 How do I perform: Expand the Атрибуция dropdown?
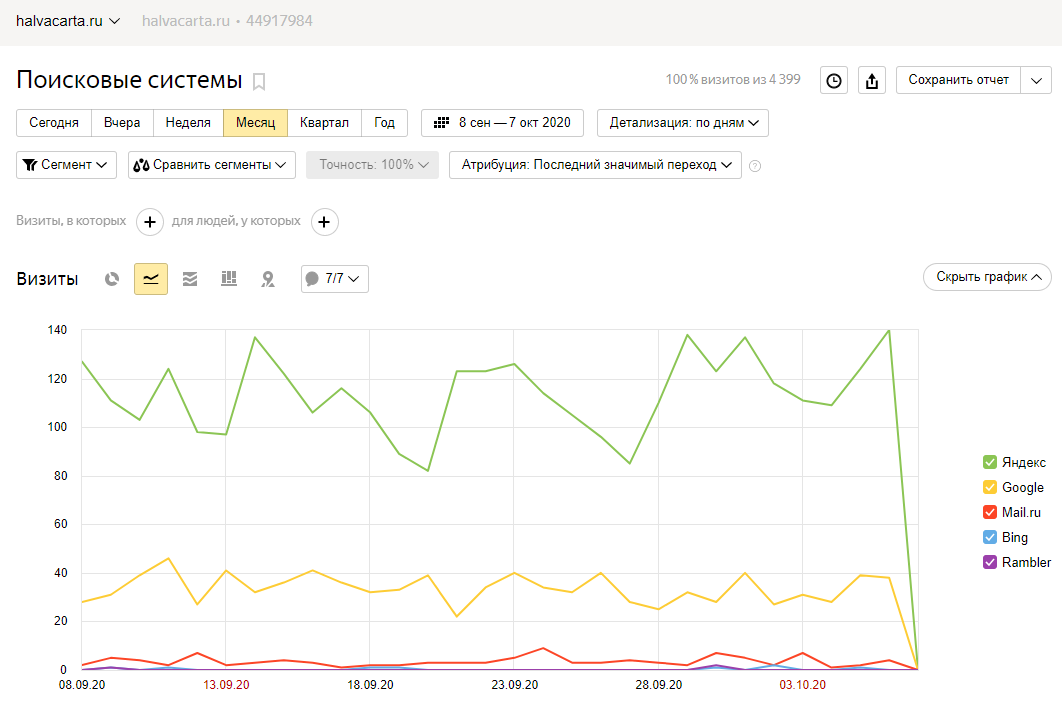(x=595, y=165)
